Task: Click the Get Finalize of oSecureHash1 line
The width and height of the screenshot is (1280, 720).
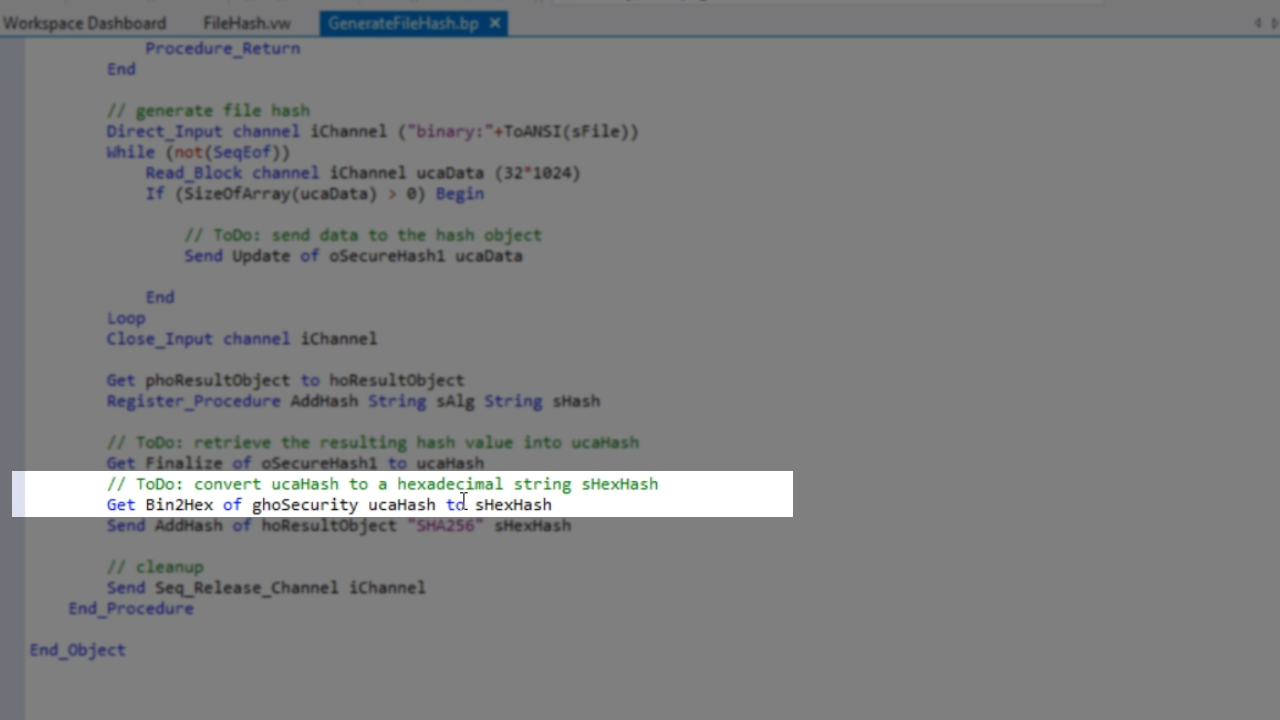Action: pyautogui.click(x=295, y=463)
